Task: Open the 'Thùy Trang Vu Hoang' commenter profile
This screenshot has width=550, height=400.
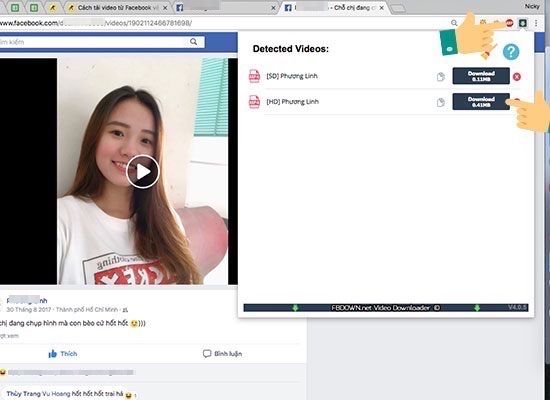Action: [x=39, y=394]
